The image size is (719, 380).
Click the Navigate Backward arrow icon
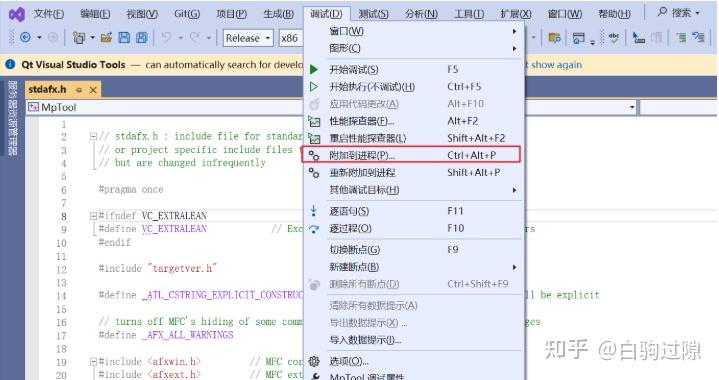pyautogui.click(x=25, y=38)
